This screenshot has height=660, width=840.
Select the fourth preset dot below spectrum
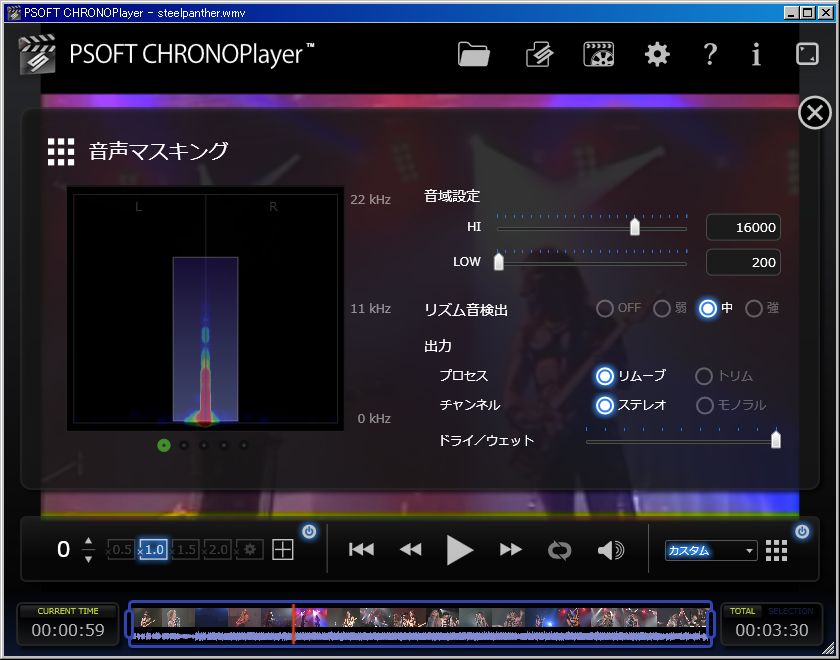[x=224, y=445]
